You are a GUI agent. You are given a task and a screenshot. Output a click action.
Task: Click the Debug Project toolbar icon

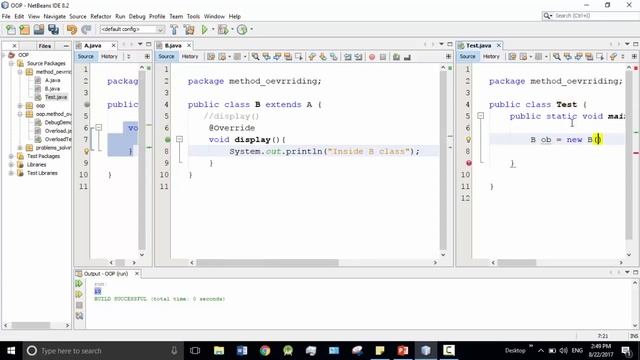pos(223,29)
